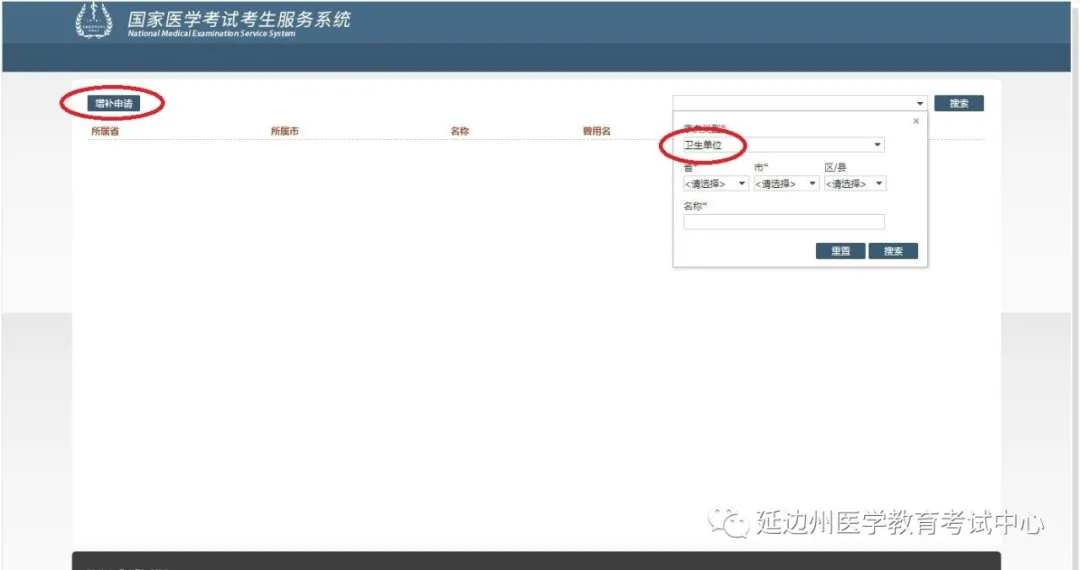Click the 所属省 column header
Viewport: 1080px width, 570px height.
point(105,131)
